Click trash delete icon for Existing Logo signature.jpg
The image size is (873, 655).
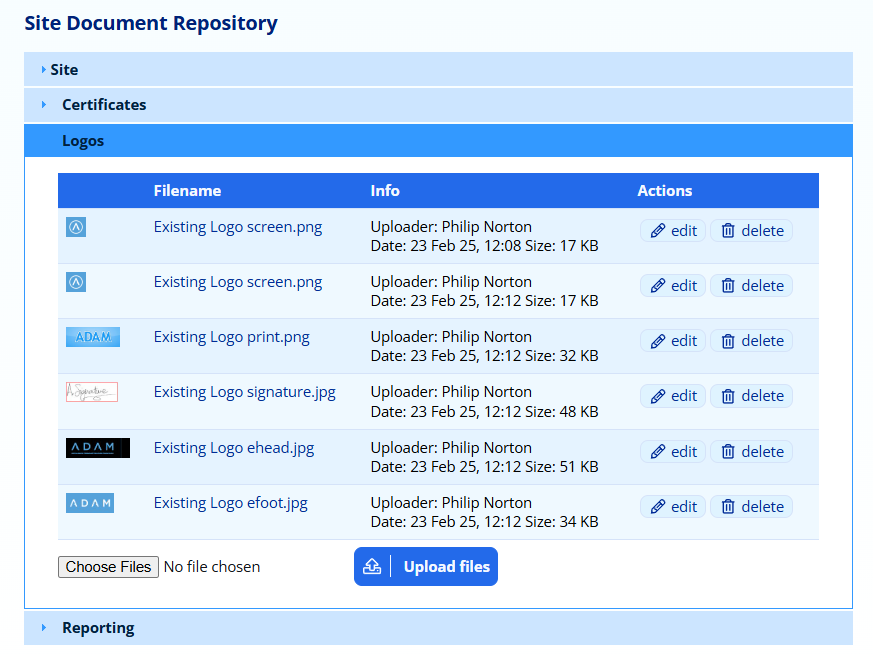728,396
